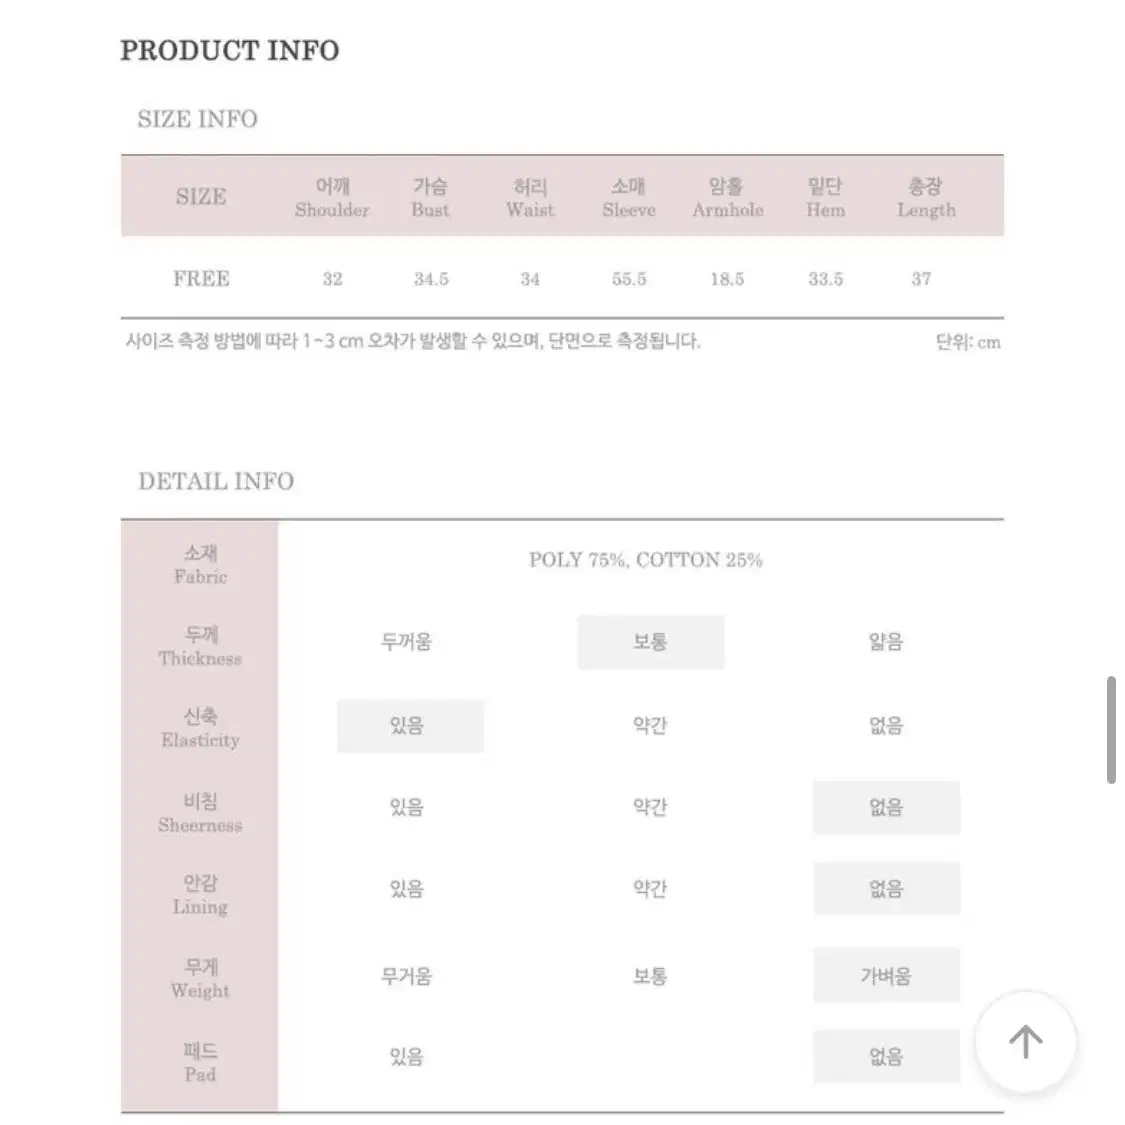Tap the scroll-to-top arrow button
This screenshot has height=1125, width=1125.
pyautogui.click(x=1025, y=1041)
